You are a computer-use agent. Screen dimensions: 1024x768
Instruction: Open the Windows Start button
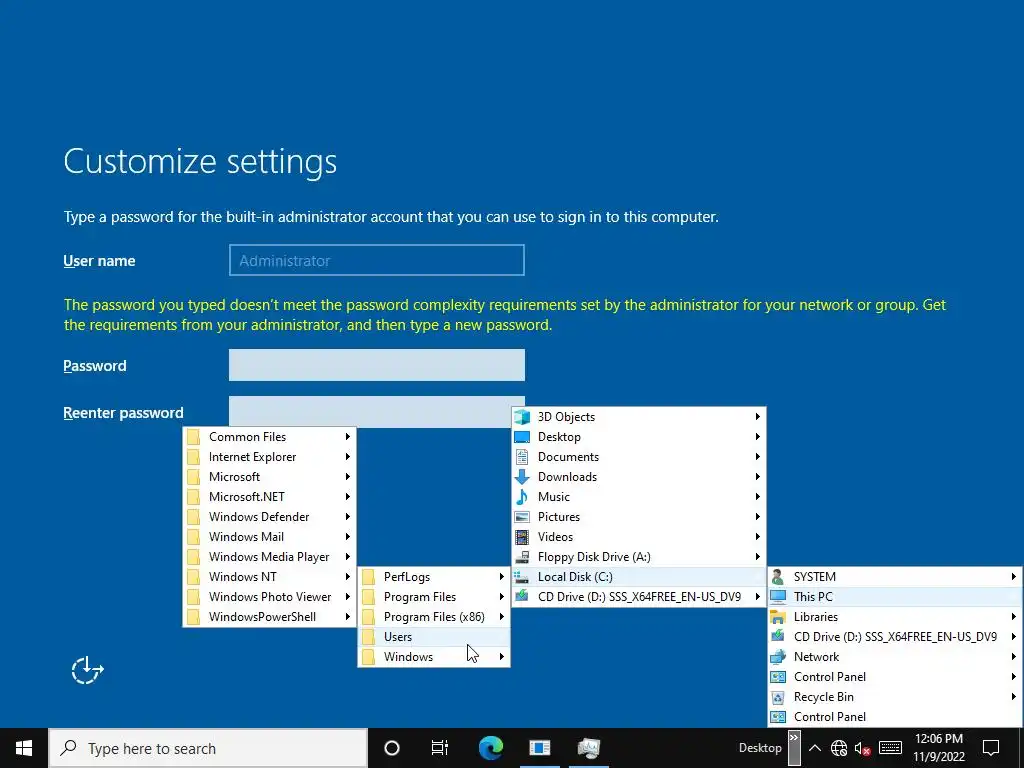(24, 748)
